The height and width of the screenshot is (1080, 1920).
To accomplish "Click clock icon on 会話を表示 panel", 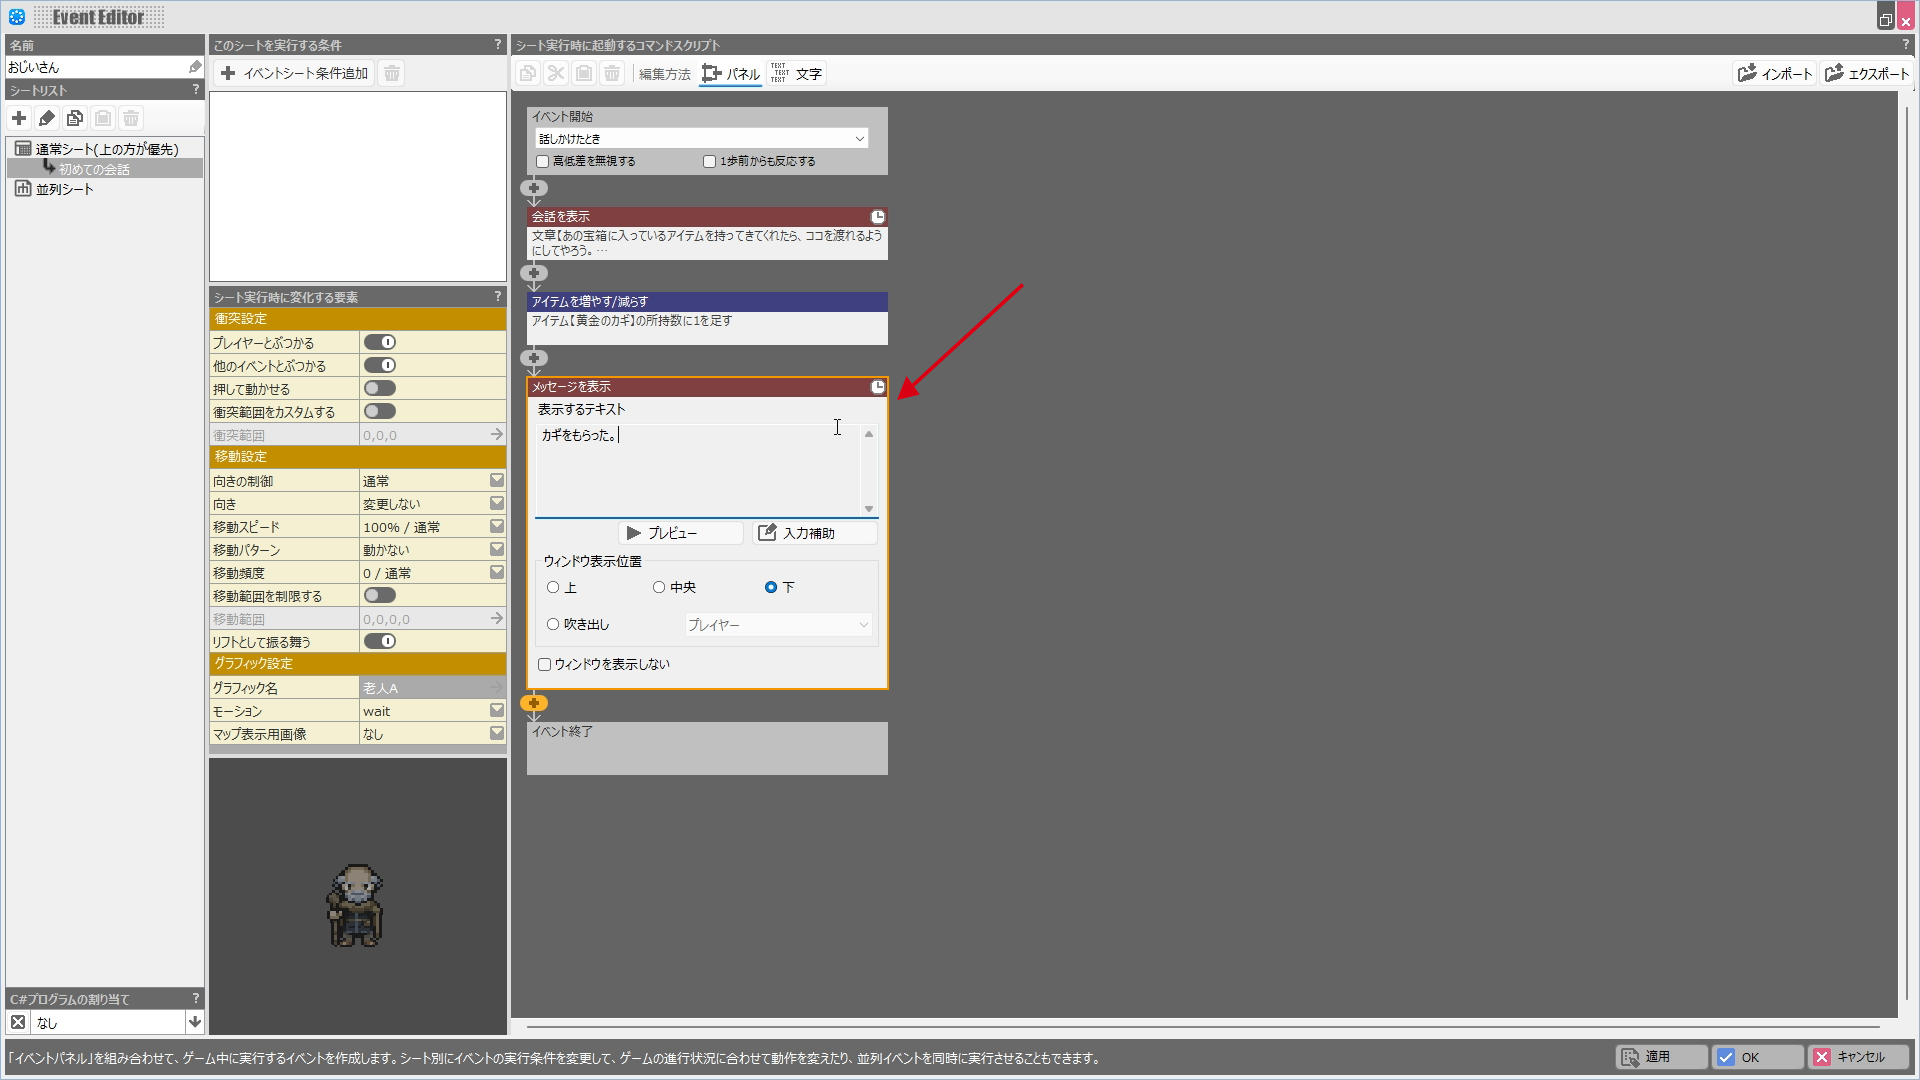I will coord(877,216).
